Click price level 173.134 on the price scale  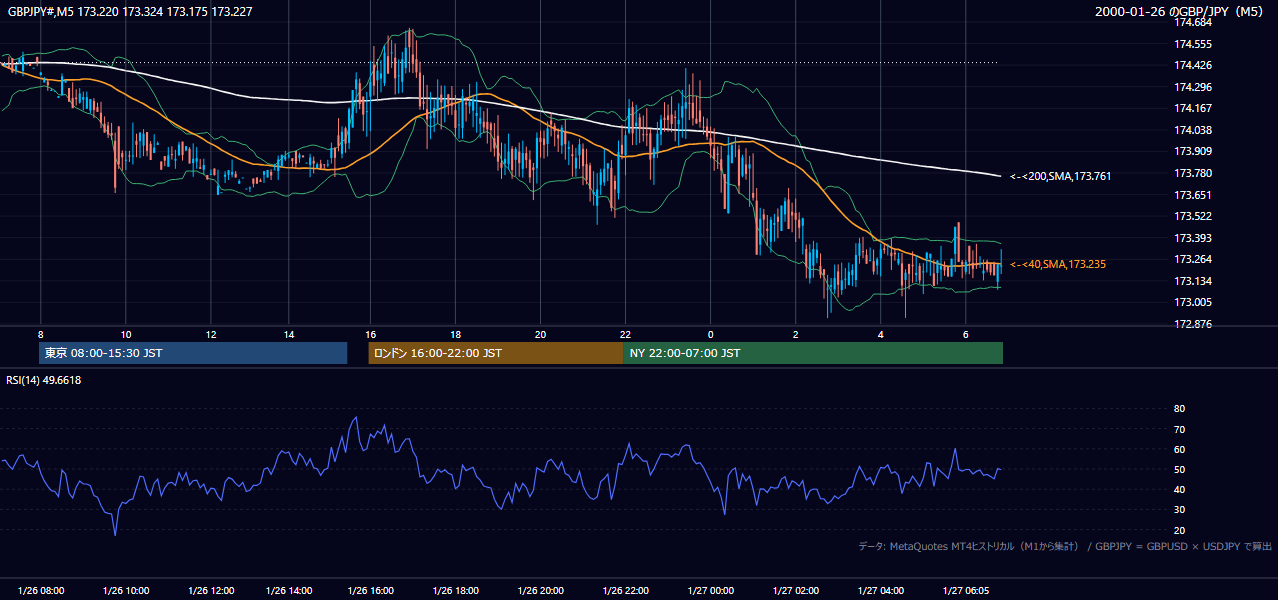point(1193,281)
